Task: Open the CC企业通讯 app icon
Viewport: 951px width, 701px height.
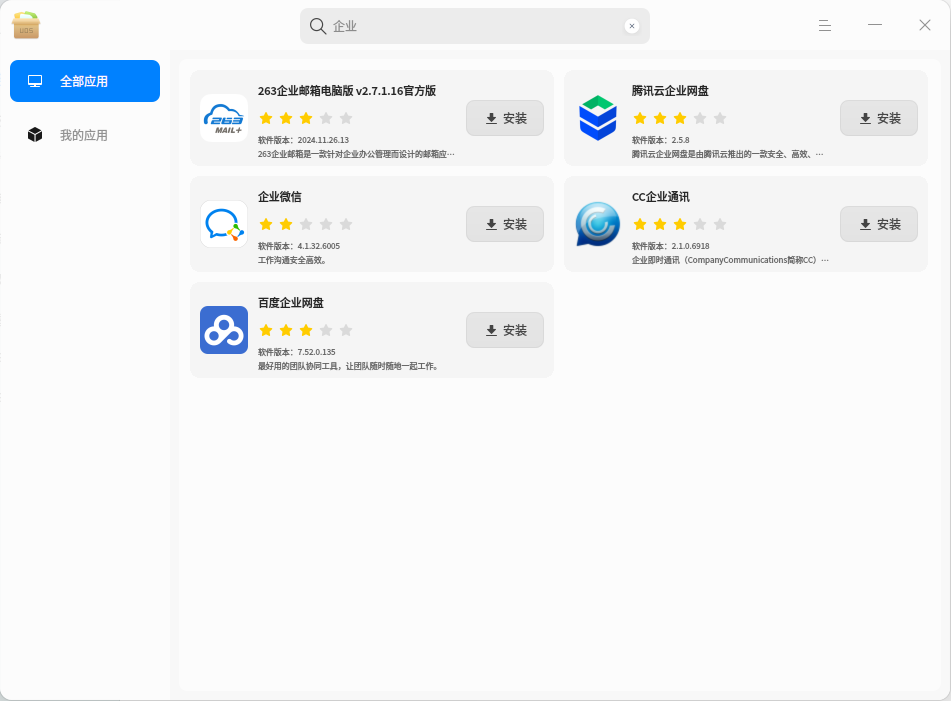Action: [x=598, y=224]
